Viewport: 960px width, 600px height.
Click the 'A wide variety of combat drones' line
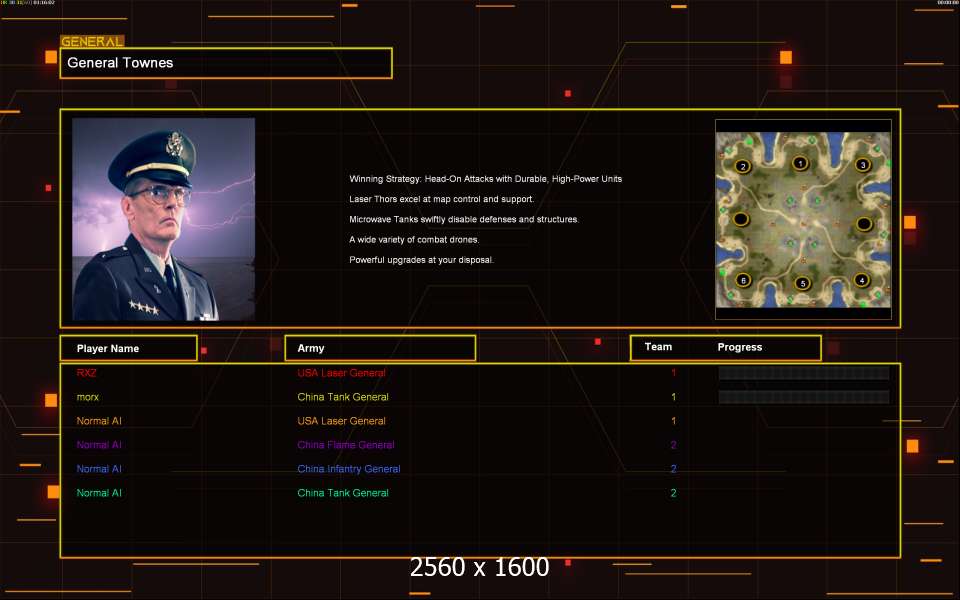(414, 239)
